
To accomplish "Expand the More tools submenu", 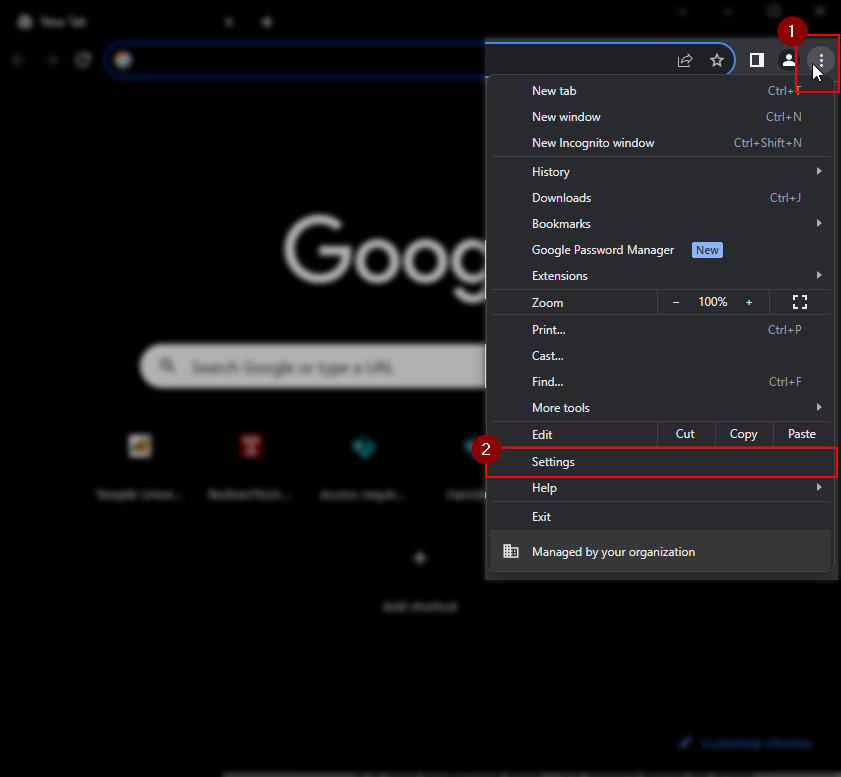I will [x=660, y=408].
